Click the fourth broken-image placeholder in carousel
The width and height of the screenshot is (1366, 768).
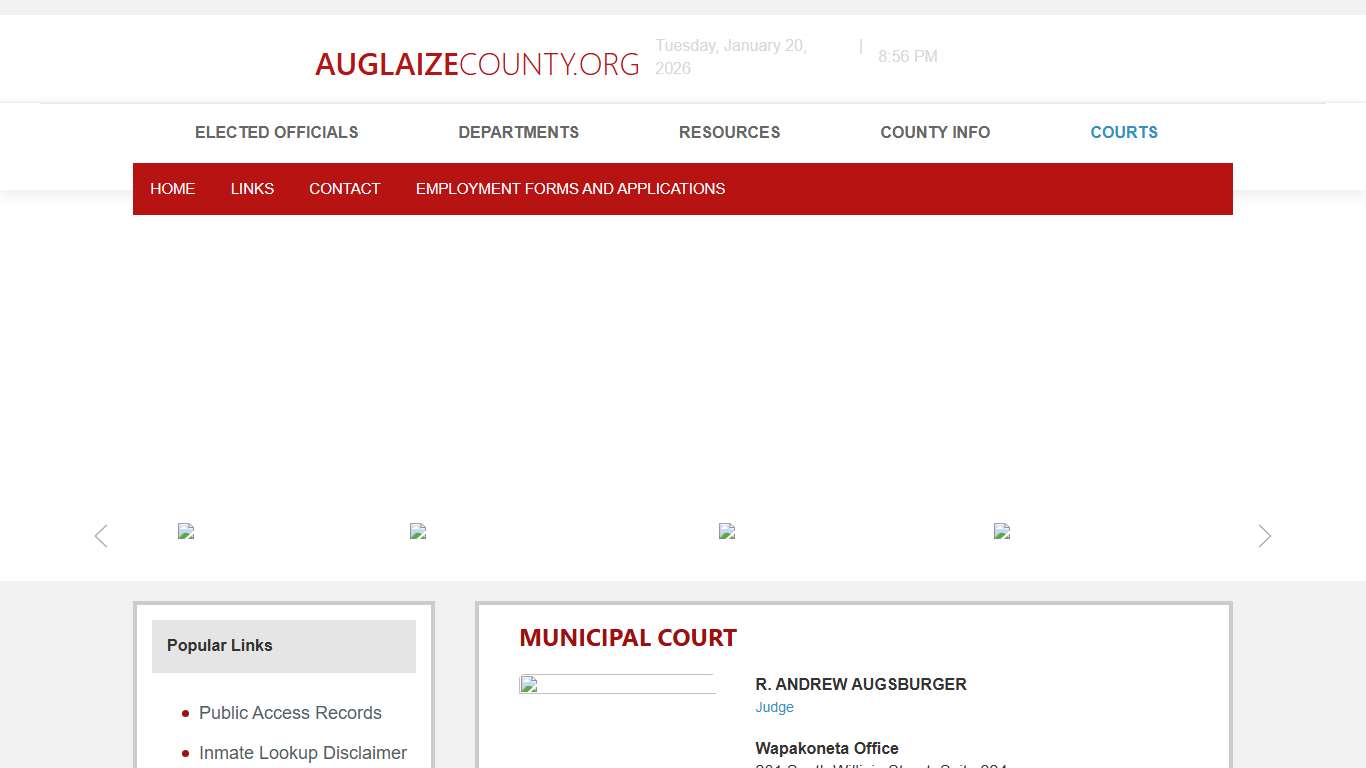point(1001,531)
